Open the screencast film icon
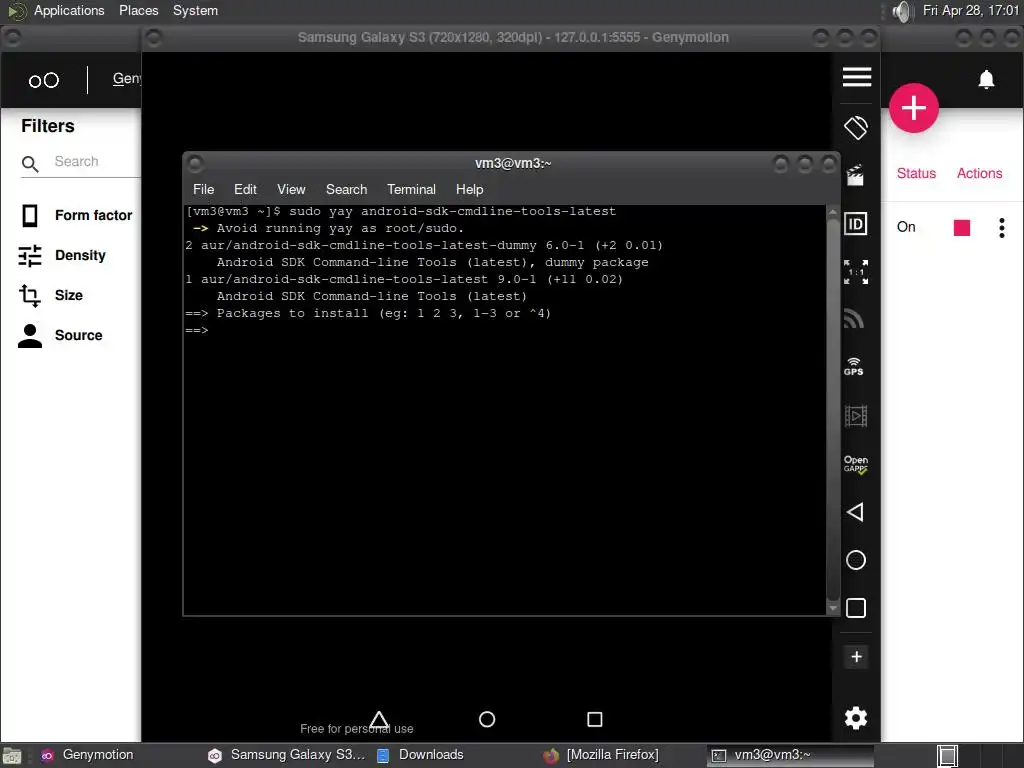This screenshot has height=768, width=1024. coord(856,416)
